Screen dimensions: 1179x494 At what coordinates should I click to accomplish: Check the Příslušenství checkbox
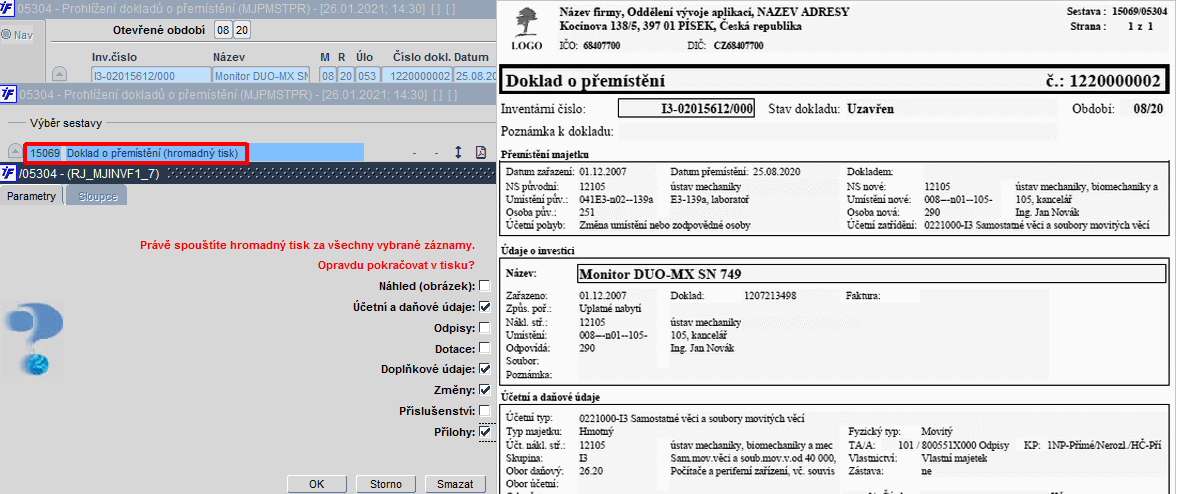coord(485,411)
